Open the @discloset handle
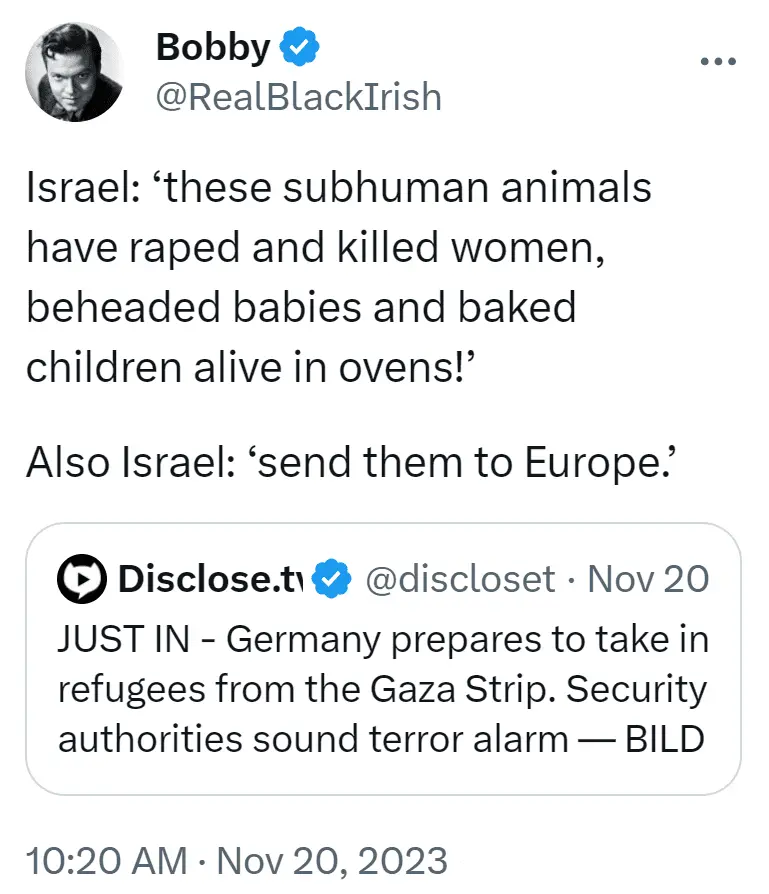 coord(459,579)
